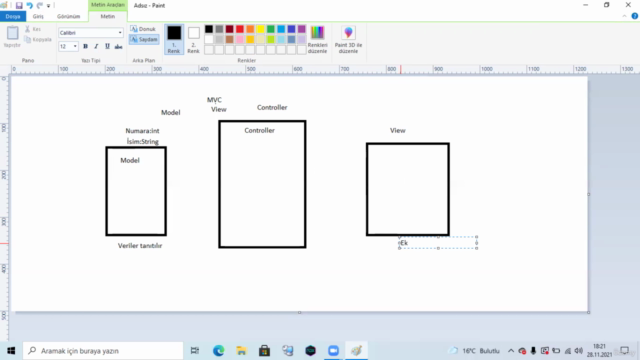
Task: Open the 16°C Bulutlu weather widget
Action: click(474, 351)
